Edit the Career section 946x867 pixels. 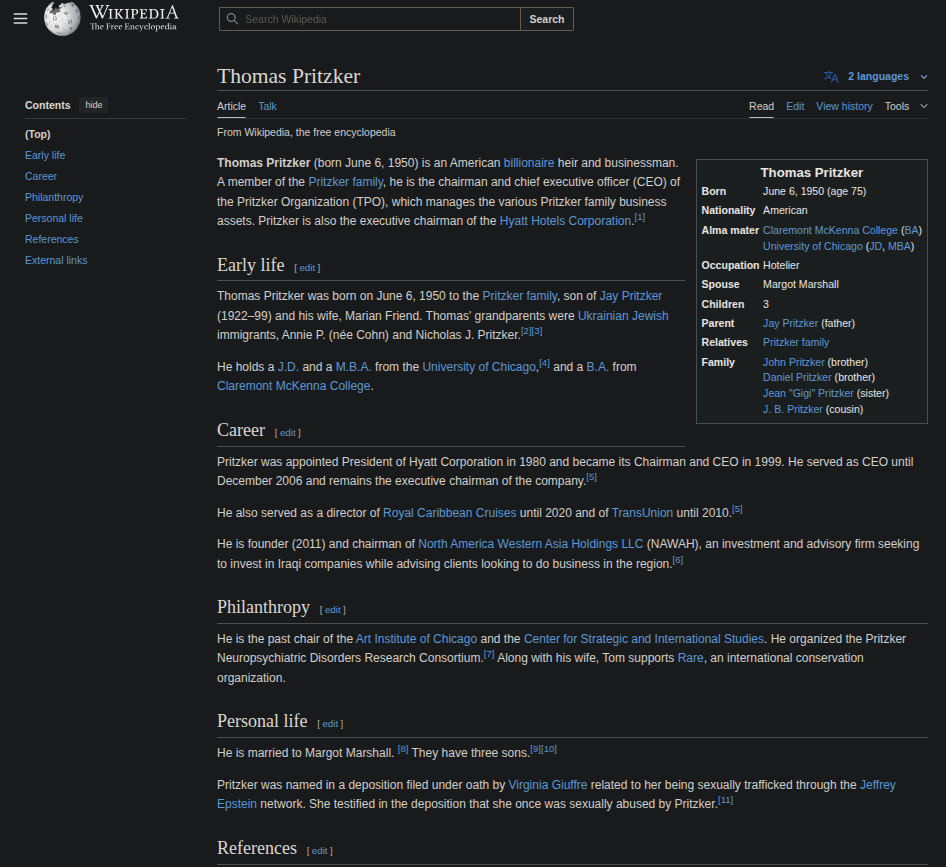(288, 433)
